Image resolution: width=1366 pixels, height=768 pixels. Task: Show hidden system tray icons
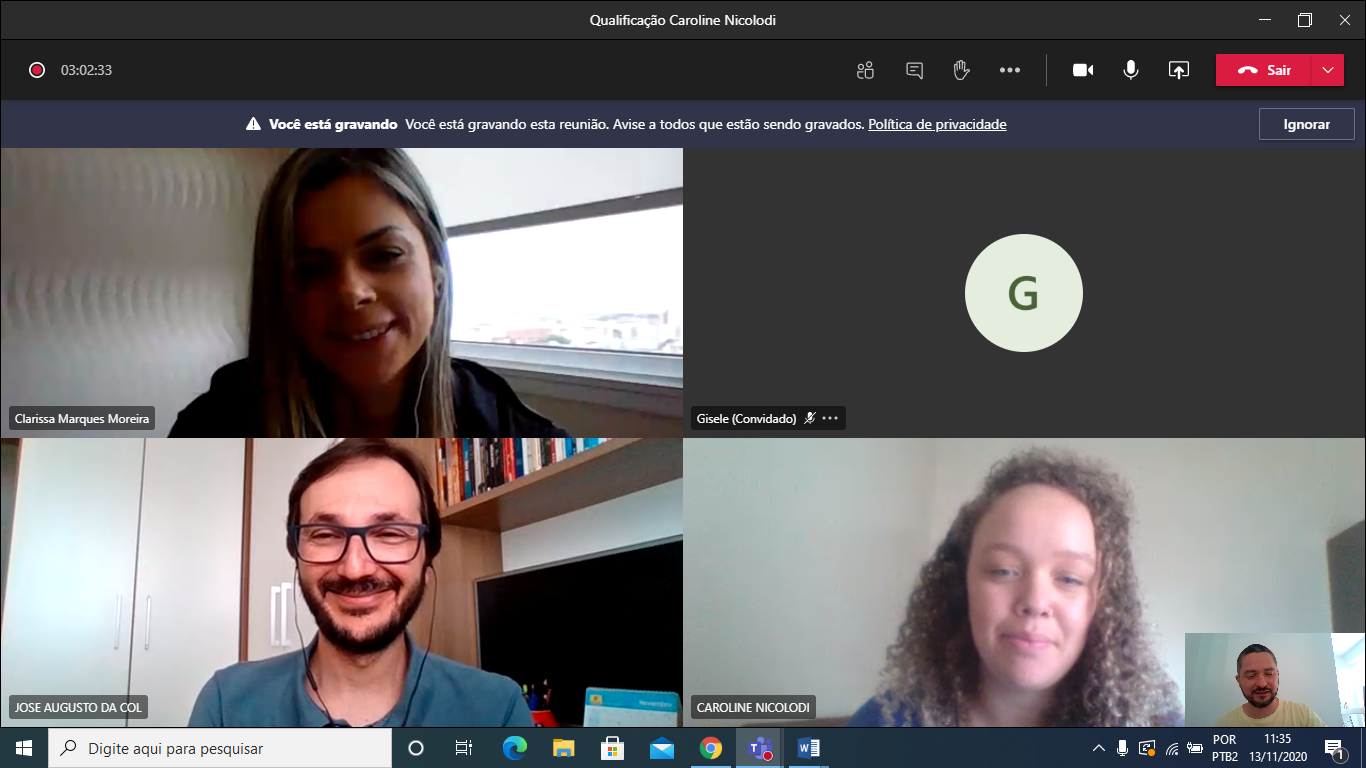(x=1098, y=748)
